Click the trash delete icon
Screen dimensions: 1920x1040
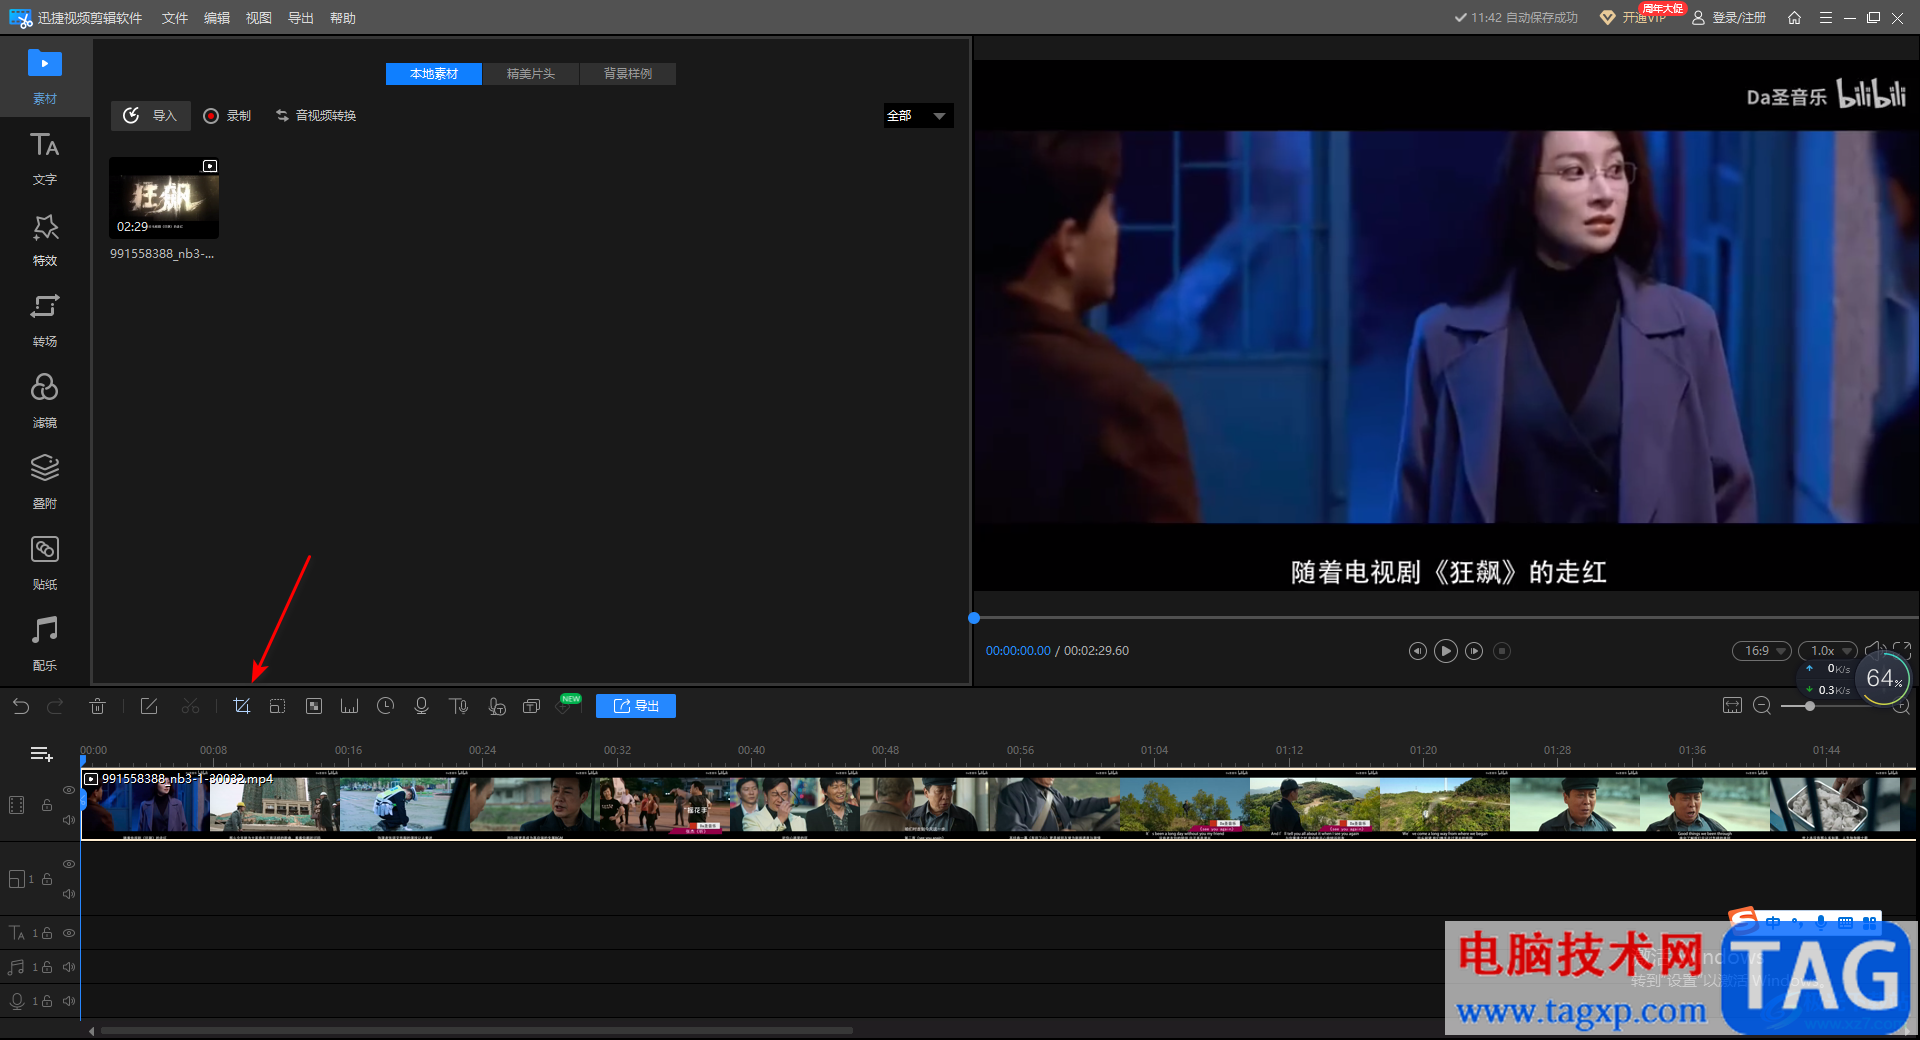tap(97, 706)
